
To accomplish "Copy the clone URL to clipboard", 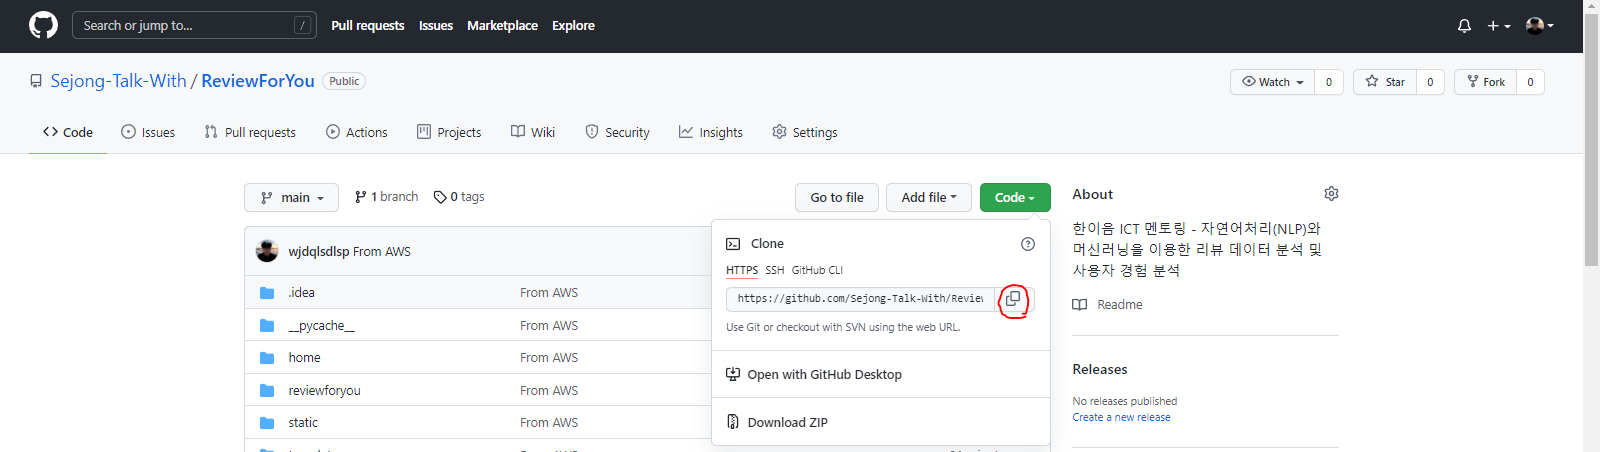I will coord(1012,299).
